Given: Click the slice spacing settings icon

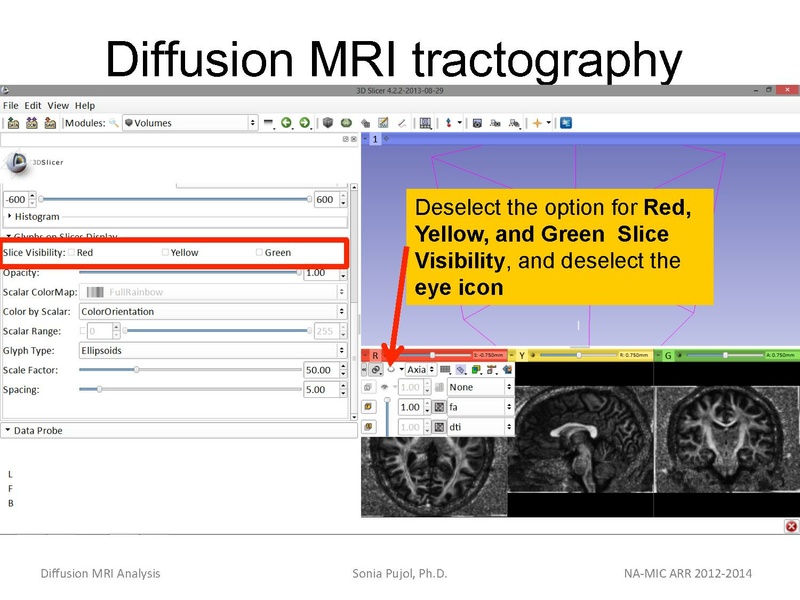Looking at the screenshot, I should point(491,369).
